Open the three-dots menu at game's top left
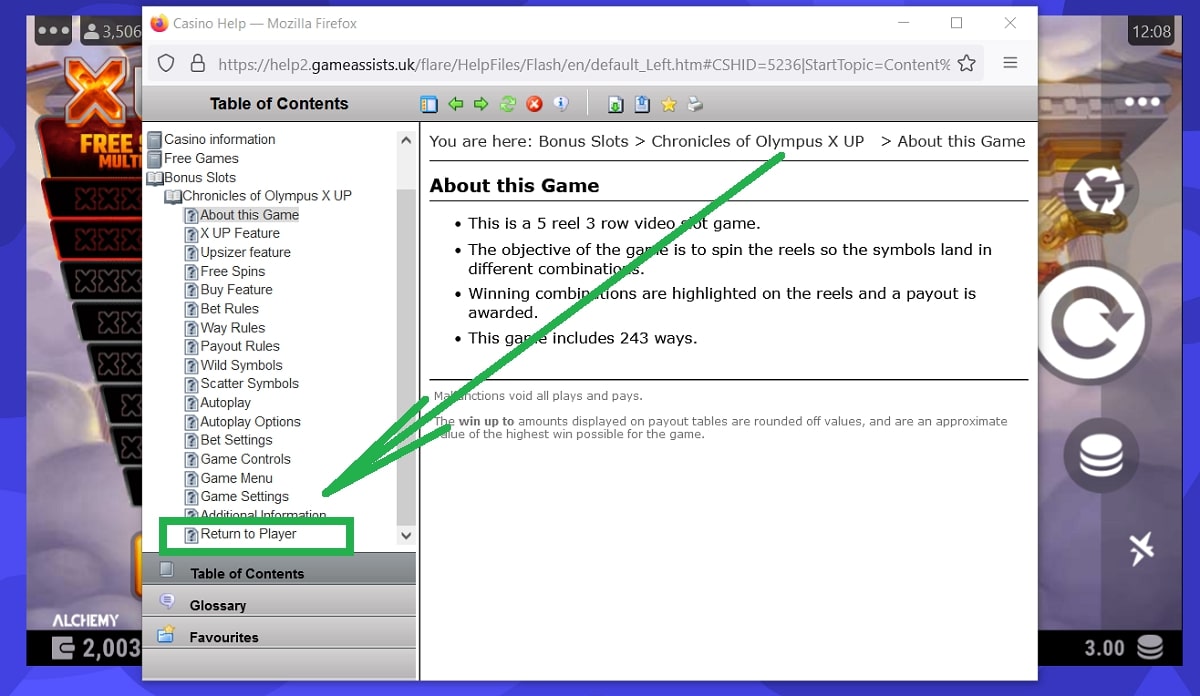 click(x=54, y=30)
